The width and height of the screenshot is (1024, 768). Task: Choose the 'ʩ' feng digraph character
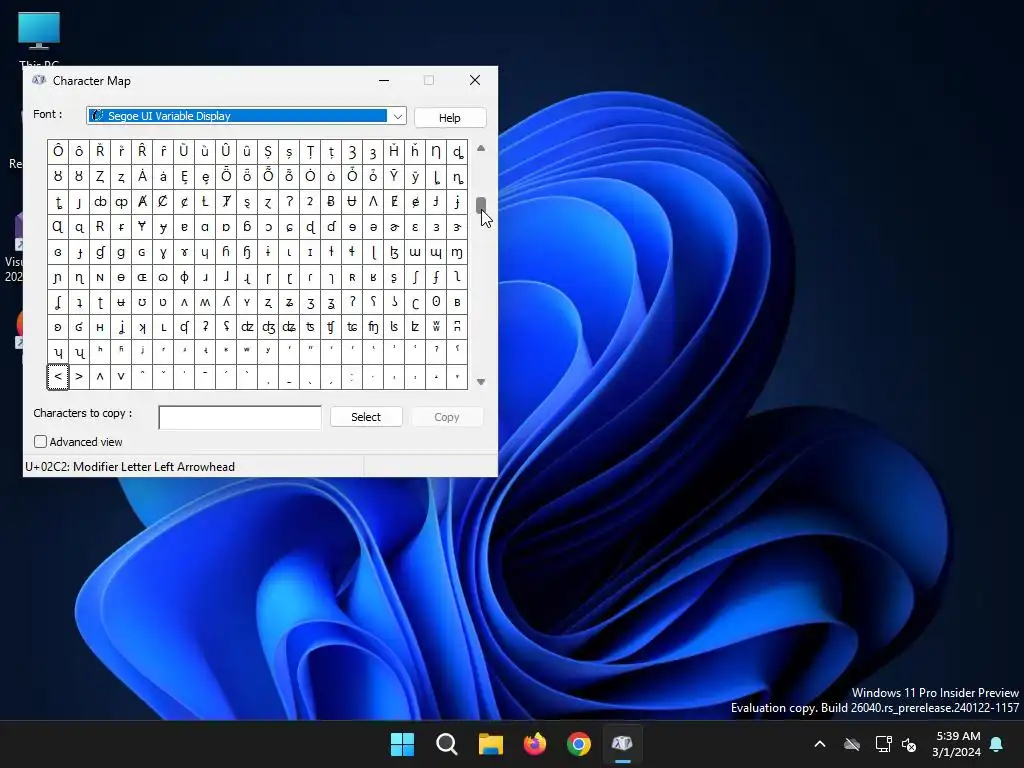tap(373, 327)
